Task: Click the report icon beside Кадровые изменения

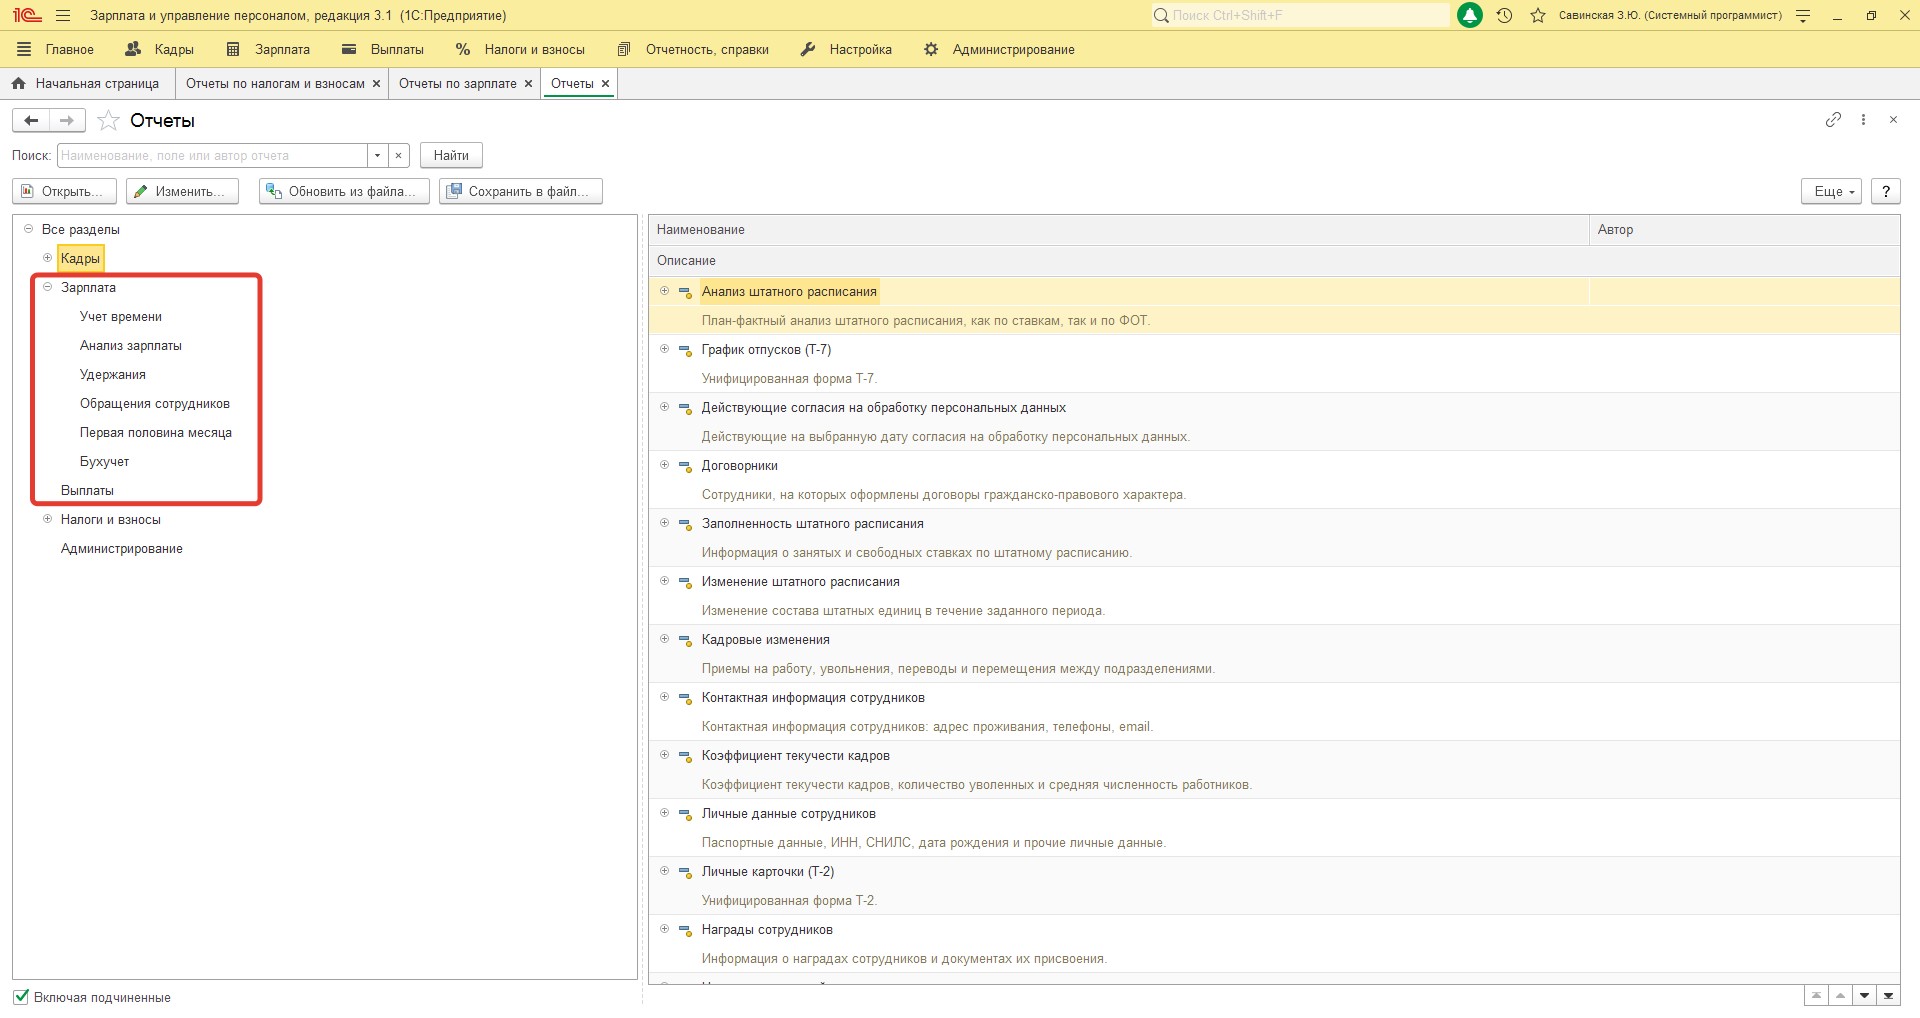Action: click(685, 640)
